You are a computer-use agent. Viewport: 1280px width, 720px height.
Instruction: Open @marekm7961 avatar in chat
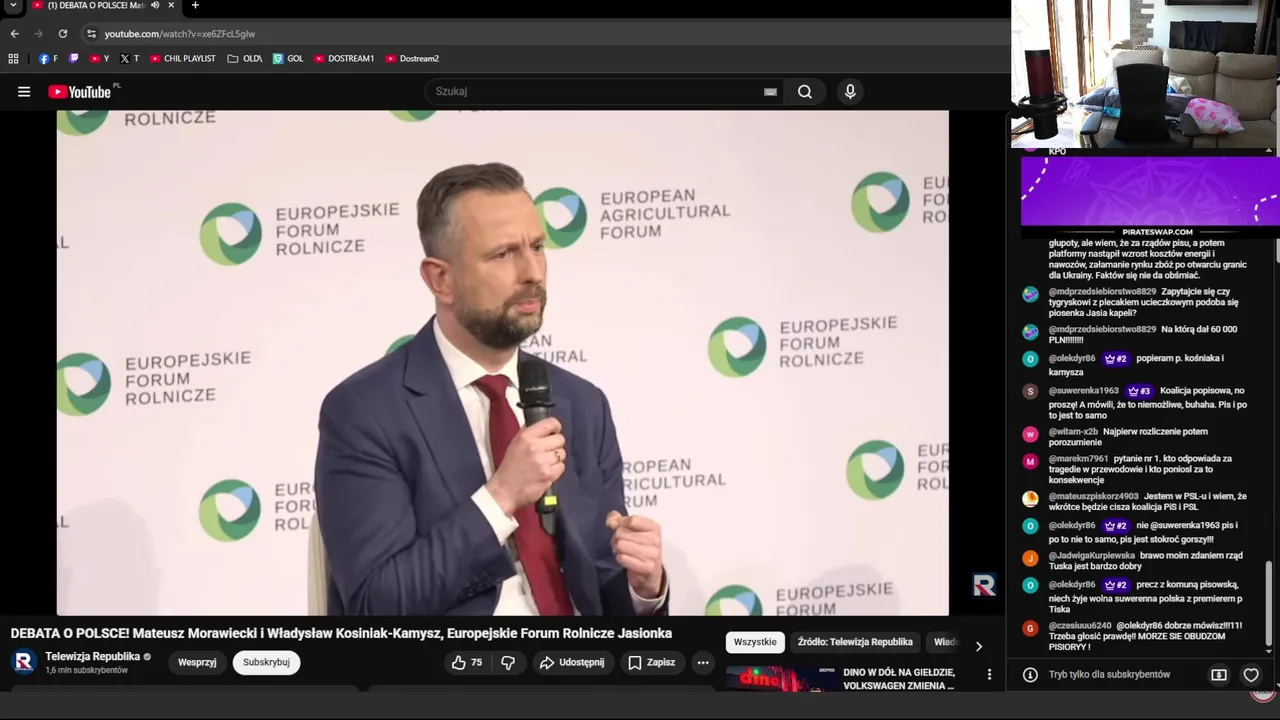tap(1030, 462)
